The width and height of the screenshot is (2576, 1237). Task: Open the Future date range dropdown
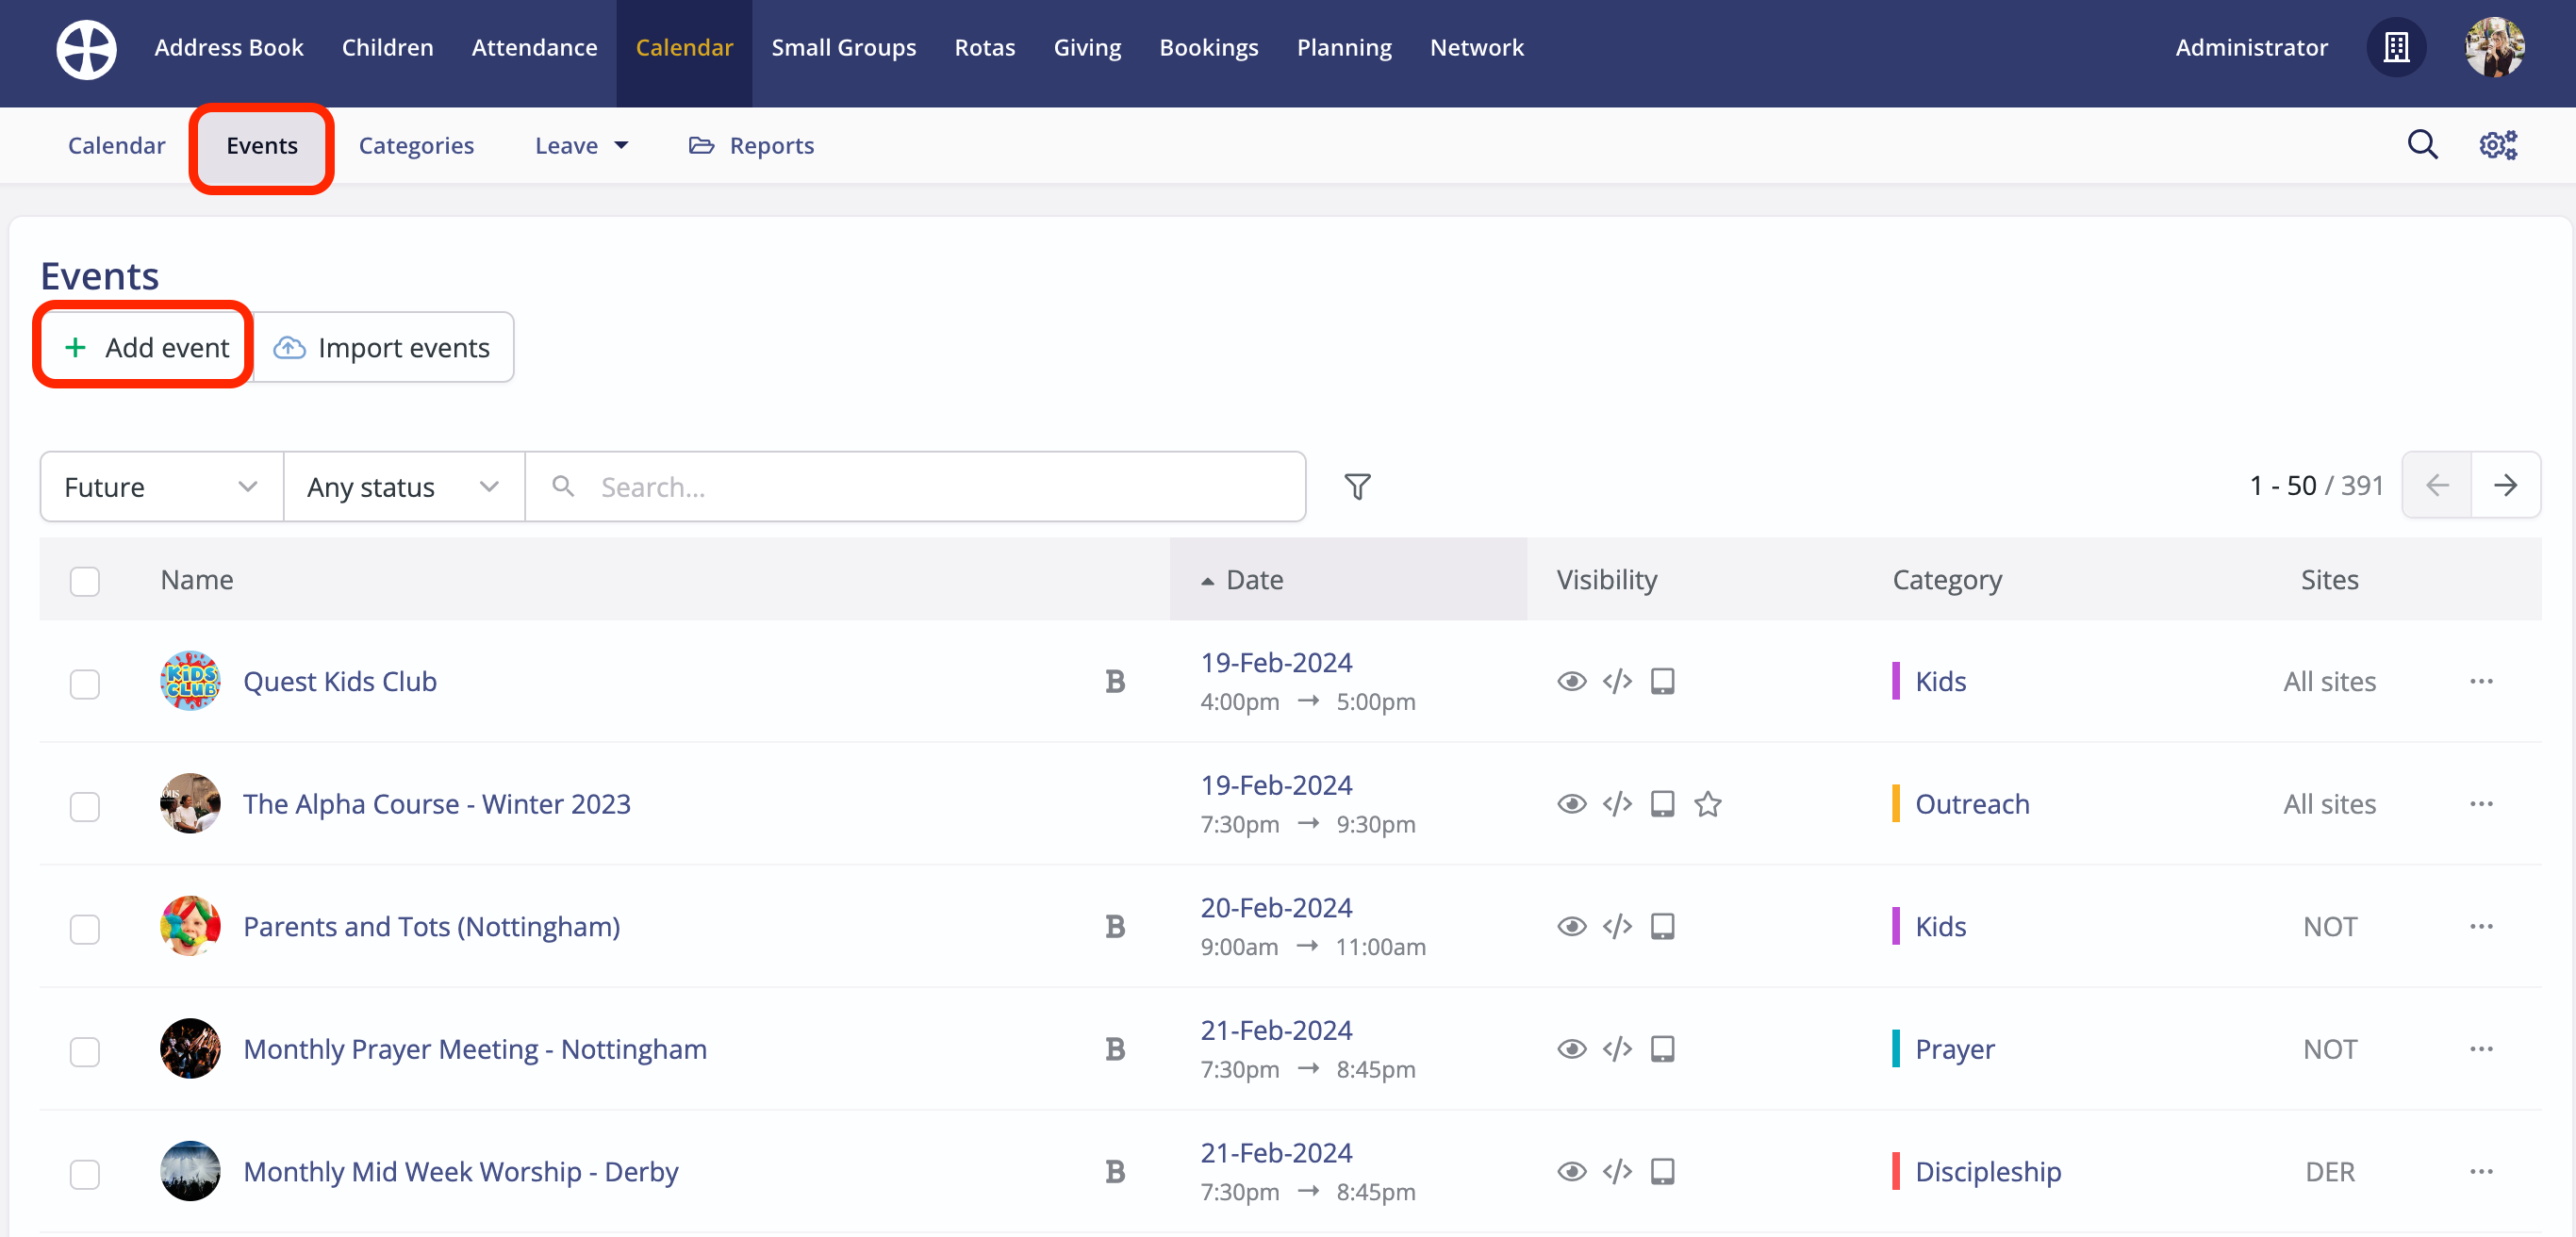(161, 487)
